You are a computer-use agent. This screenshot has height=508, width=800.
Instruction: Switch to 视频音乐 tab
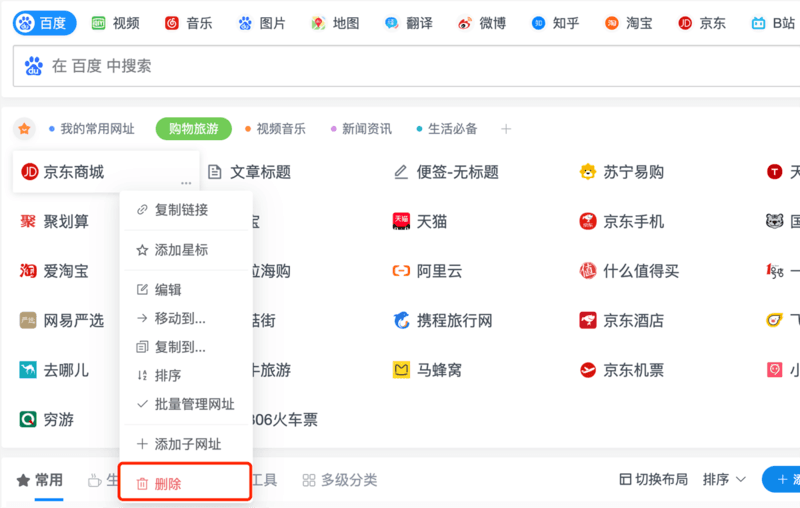click(275, 129)
